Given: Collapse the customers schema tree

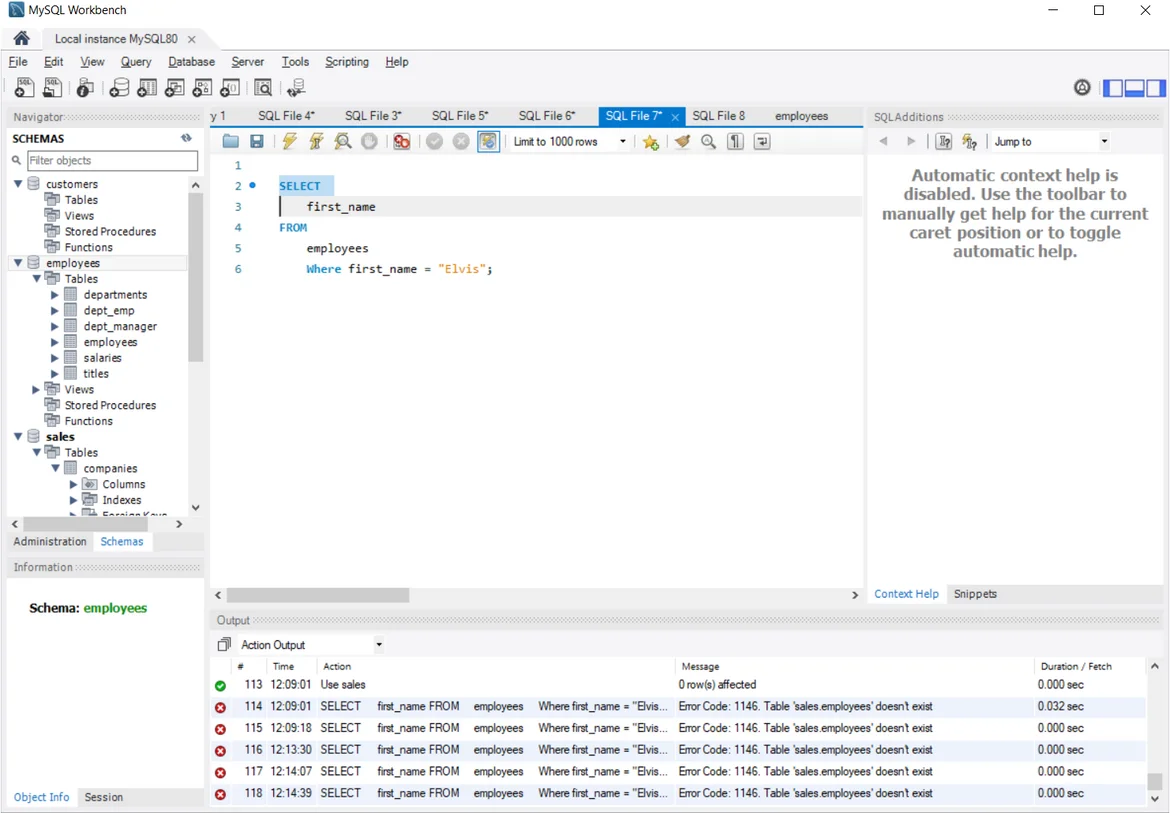Looking at the screenshot, I should pos(18,184).
